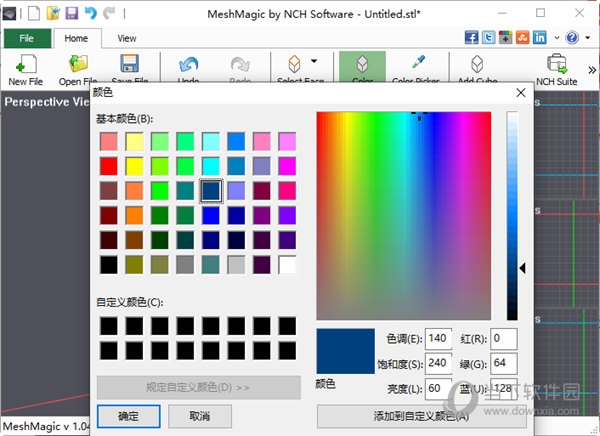Switch to the Home ribbon tab
Screen dimensions: 600x436
(x=76, y=38)
